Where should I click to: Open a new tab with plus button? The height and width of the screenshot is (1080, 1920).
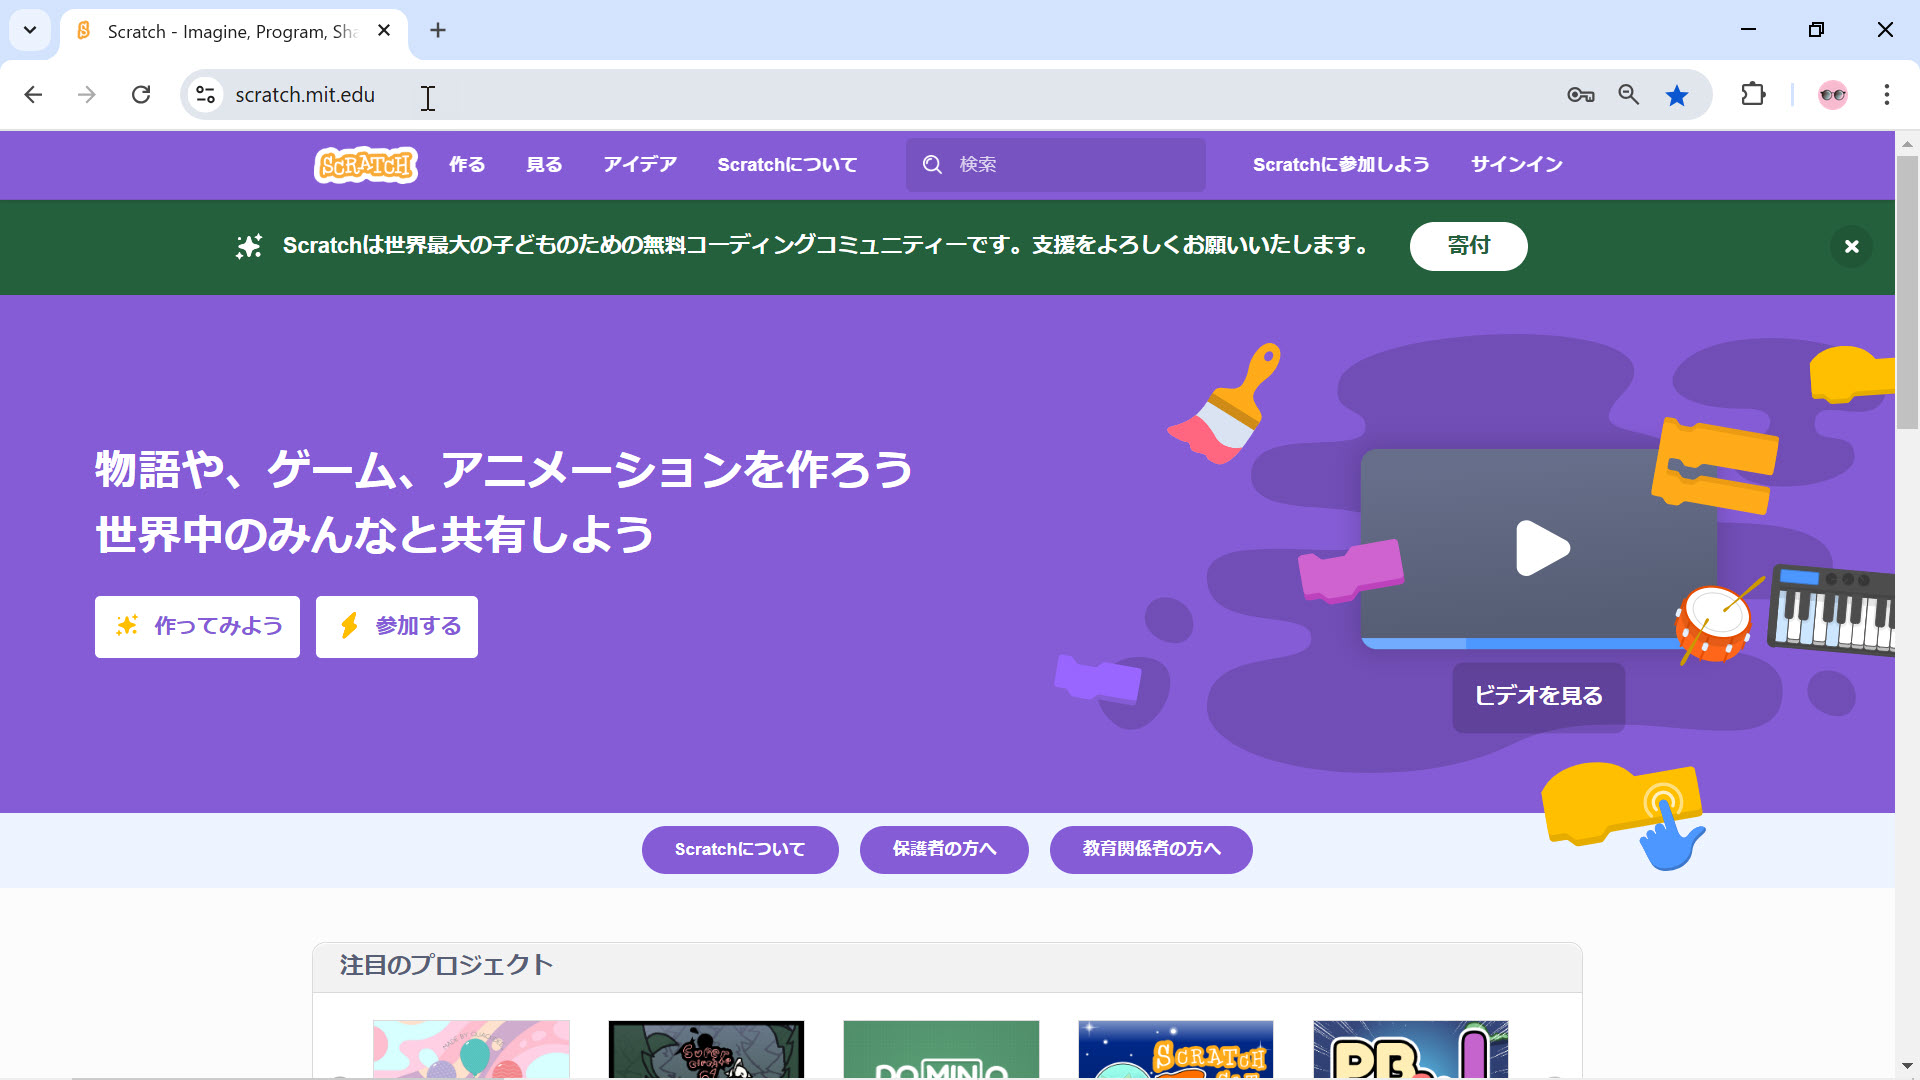(x=438, y=31)
